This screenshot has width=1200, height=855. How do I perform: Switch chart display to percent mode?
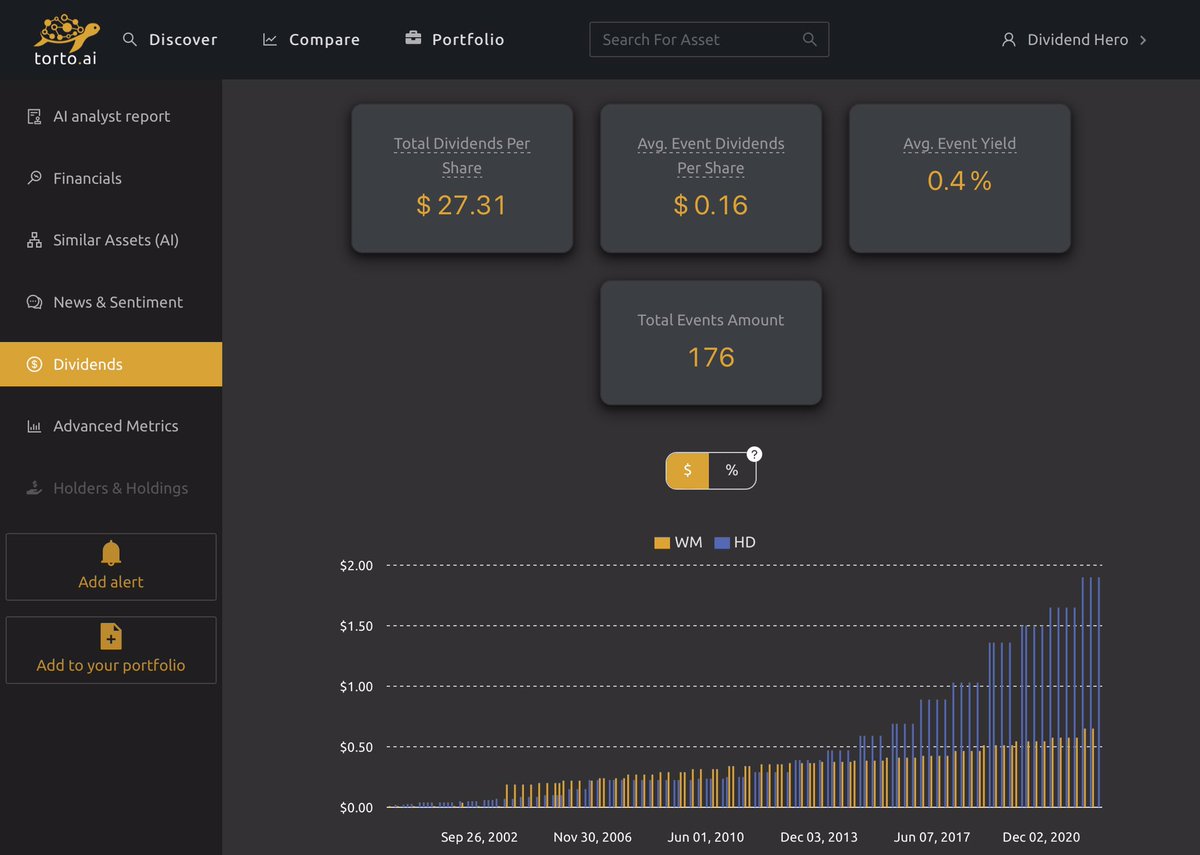(x=732, y=470)
